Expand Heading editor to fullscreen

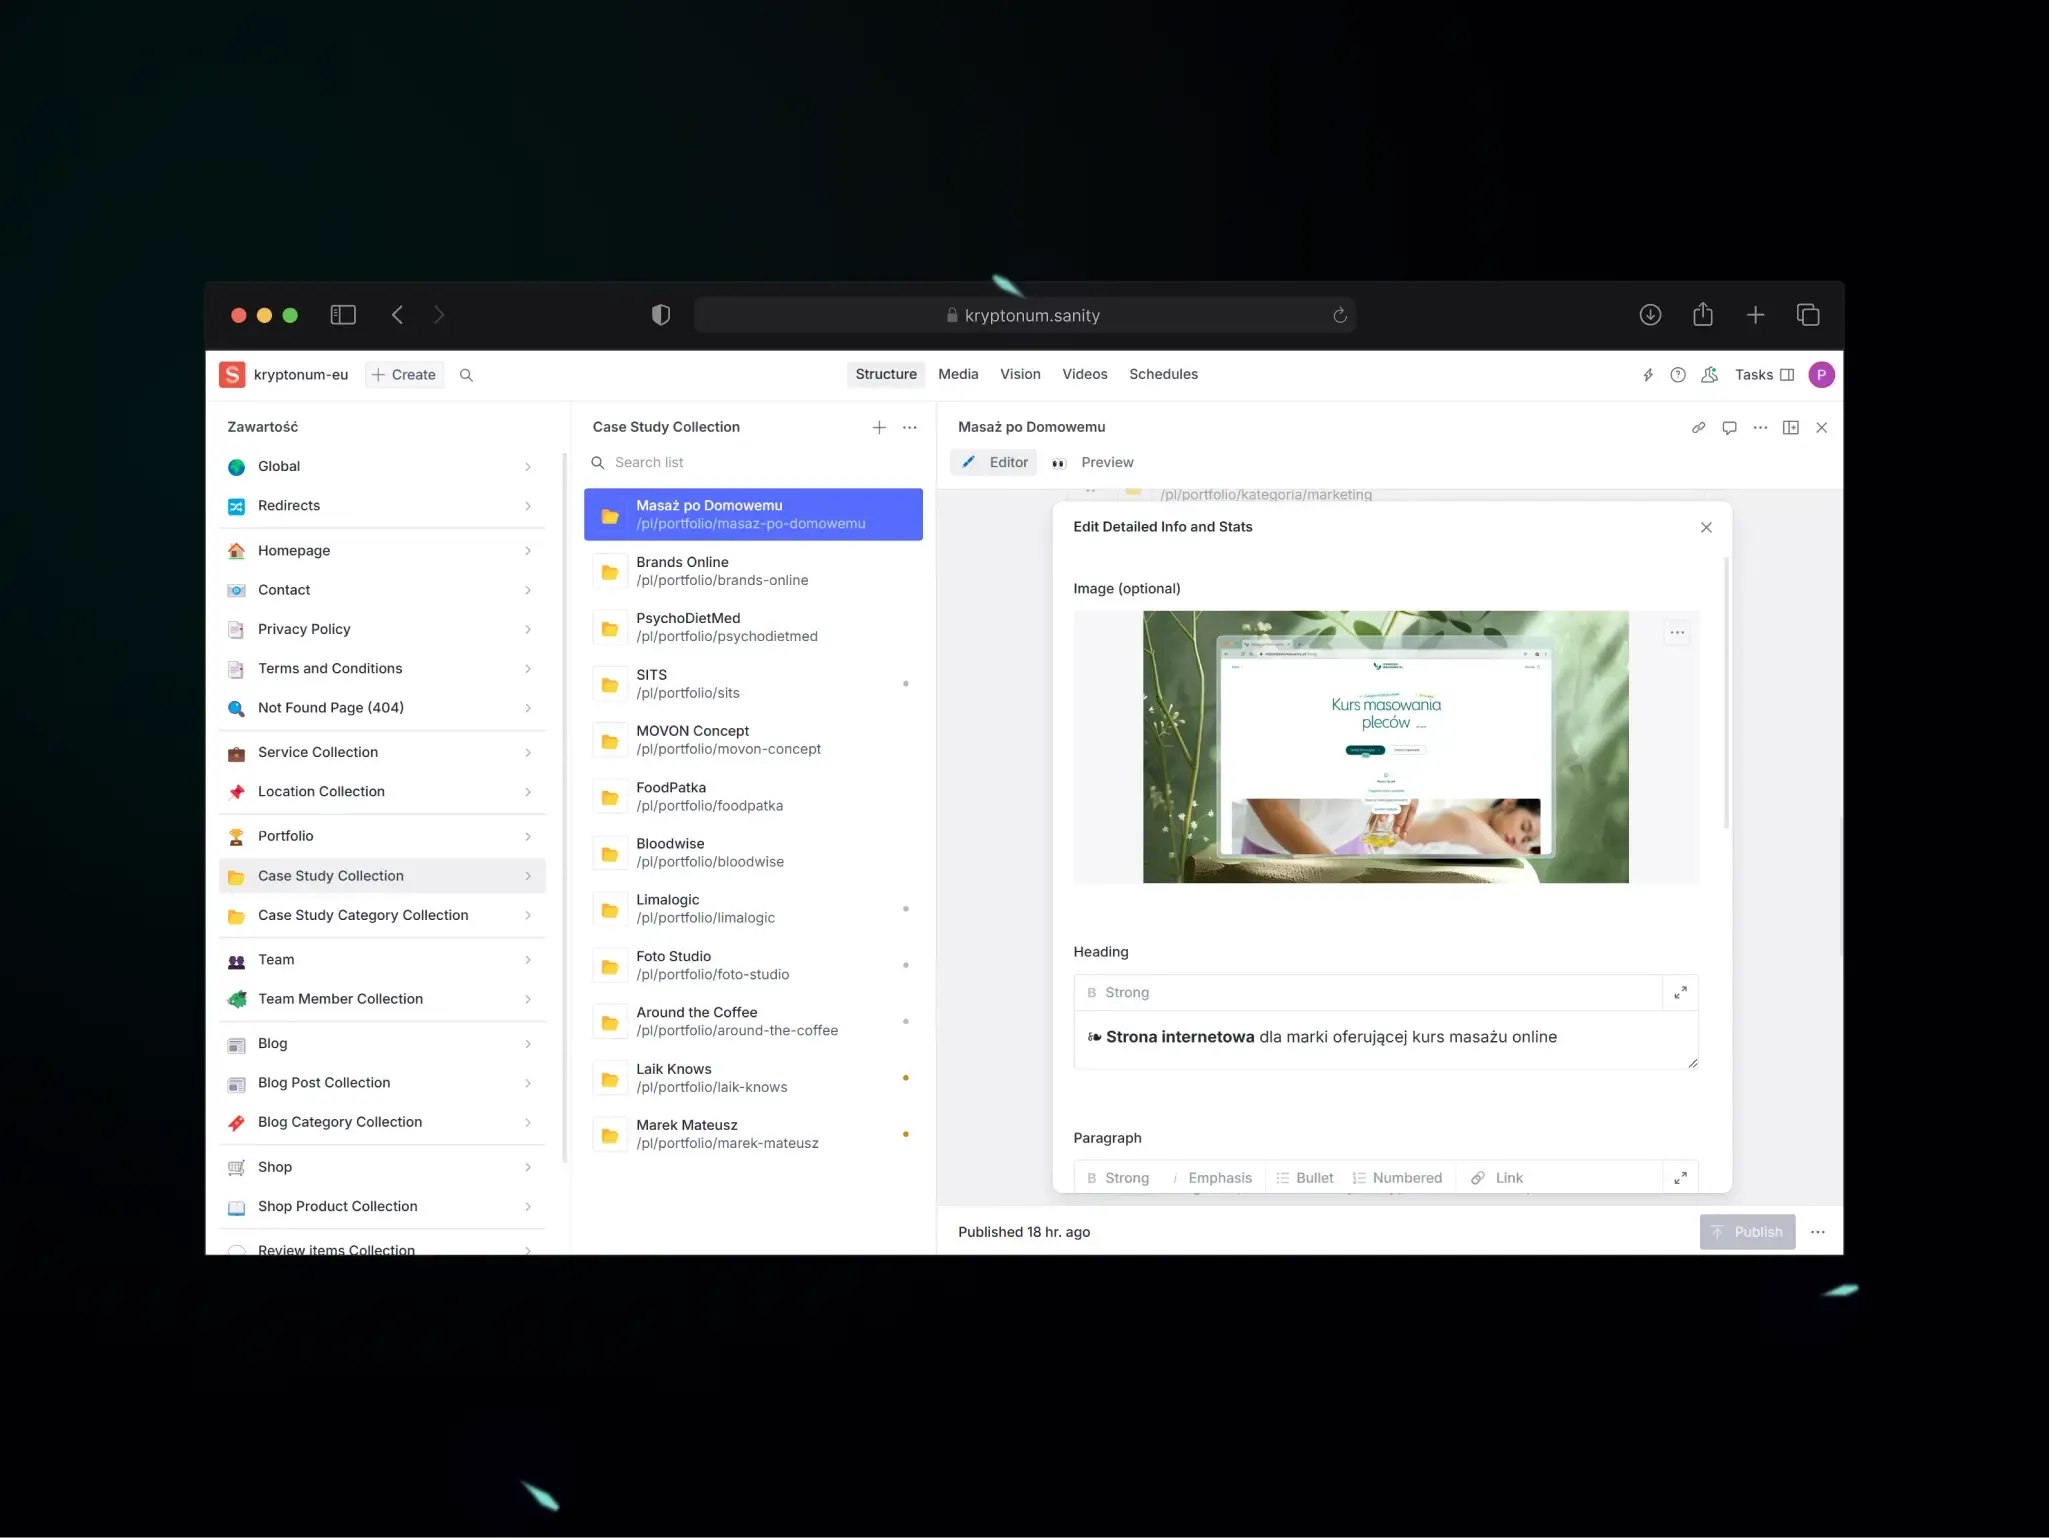[1680, 992]
